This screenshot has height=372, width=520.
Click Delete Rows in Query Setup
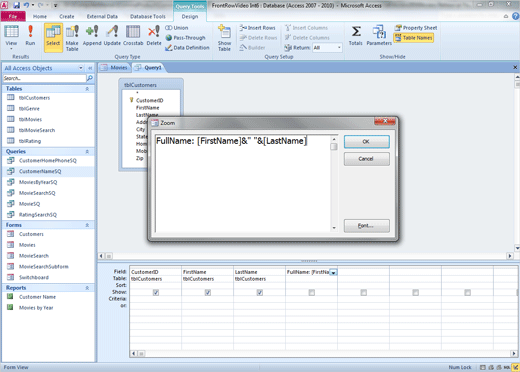pos(258,38)
